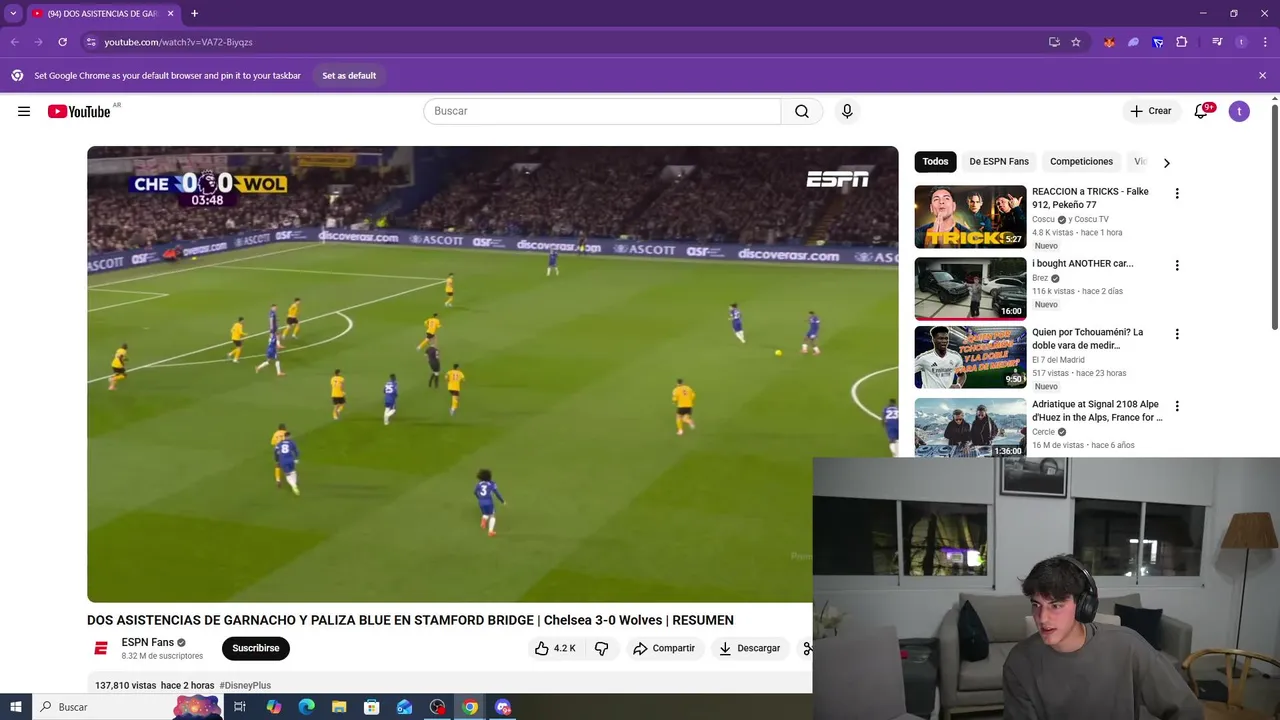
Task: Select the Competiciones chip
Action: (1081, 161)
